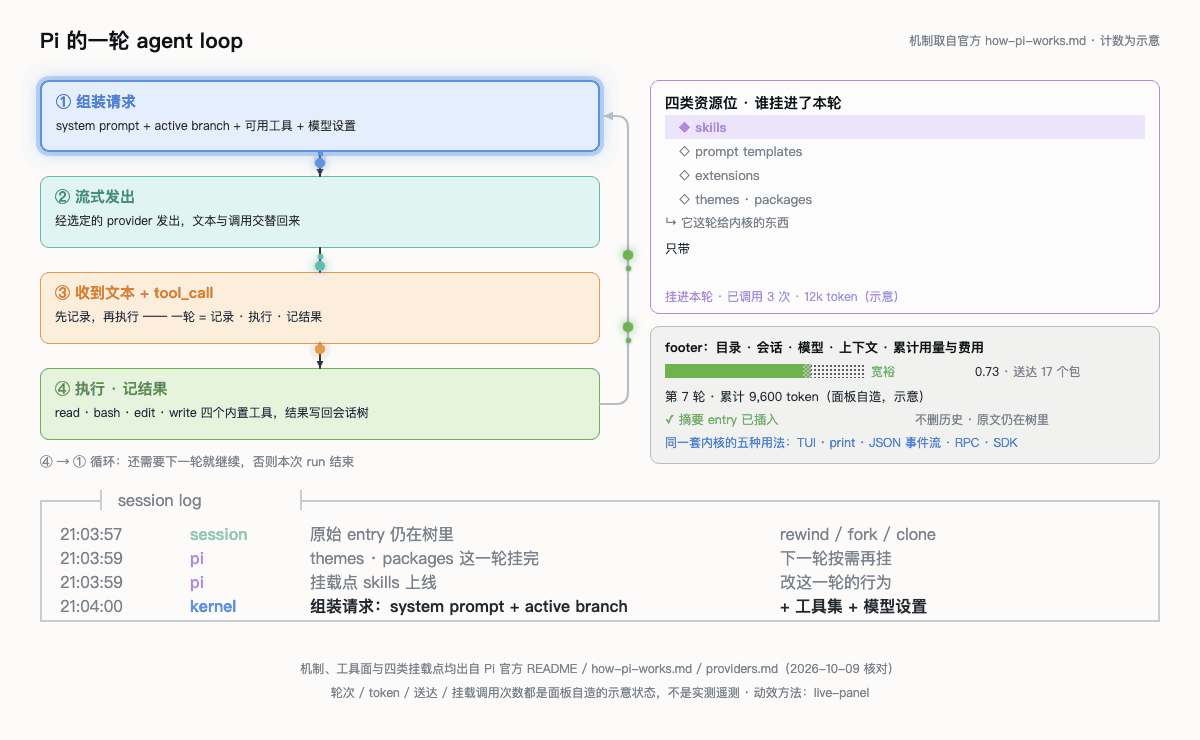Viewport: 1200px width, 740px height.
Task: Click the 挂进本轮 · 已调用 3 次 status line
Action: tap(781, 296)
